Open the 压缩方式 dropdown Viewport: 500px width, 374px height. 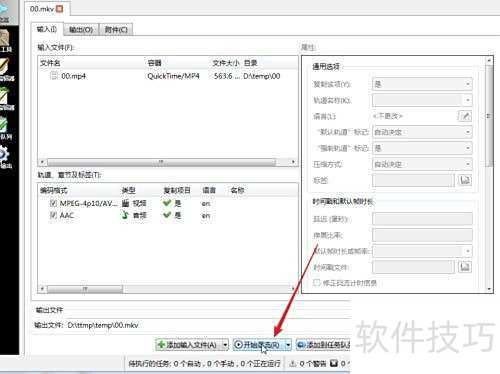(x=422, y=164)
